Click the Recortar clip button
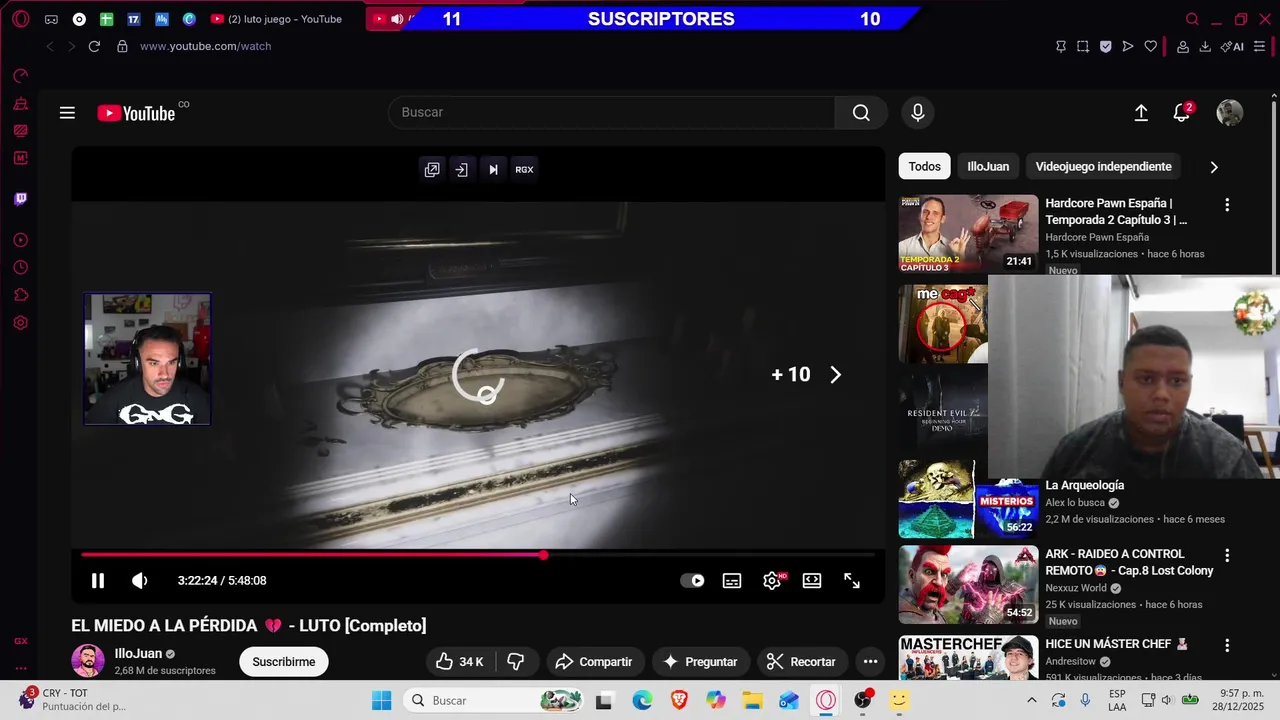Screen dimensions: 1280x720 coord(801,662)
